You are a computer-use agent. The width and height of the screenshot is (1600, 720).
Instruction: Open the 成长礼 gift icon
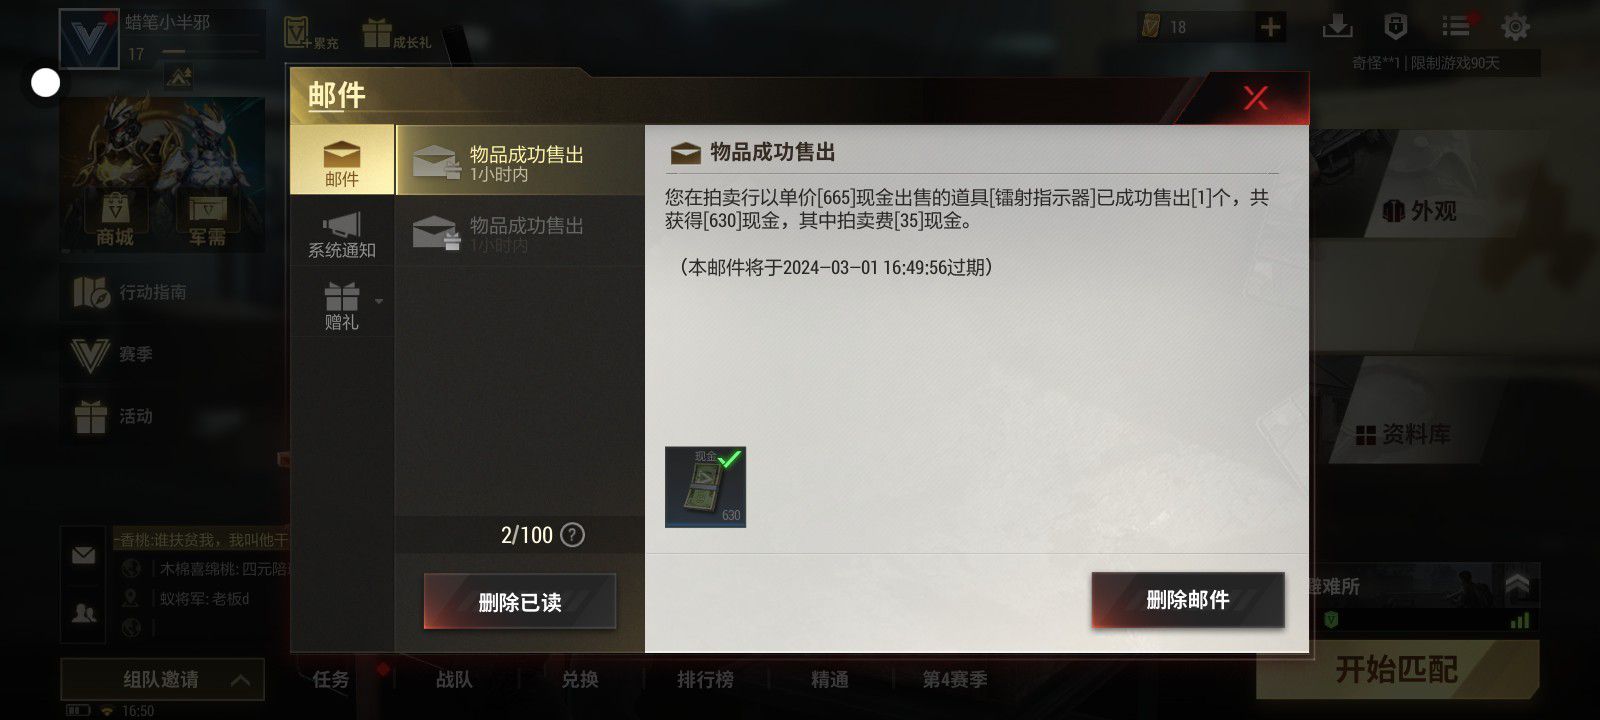(x=397, y=33)
